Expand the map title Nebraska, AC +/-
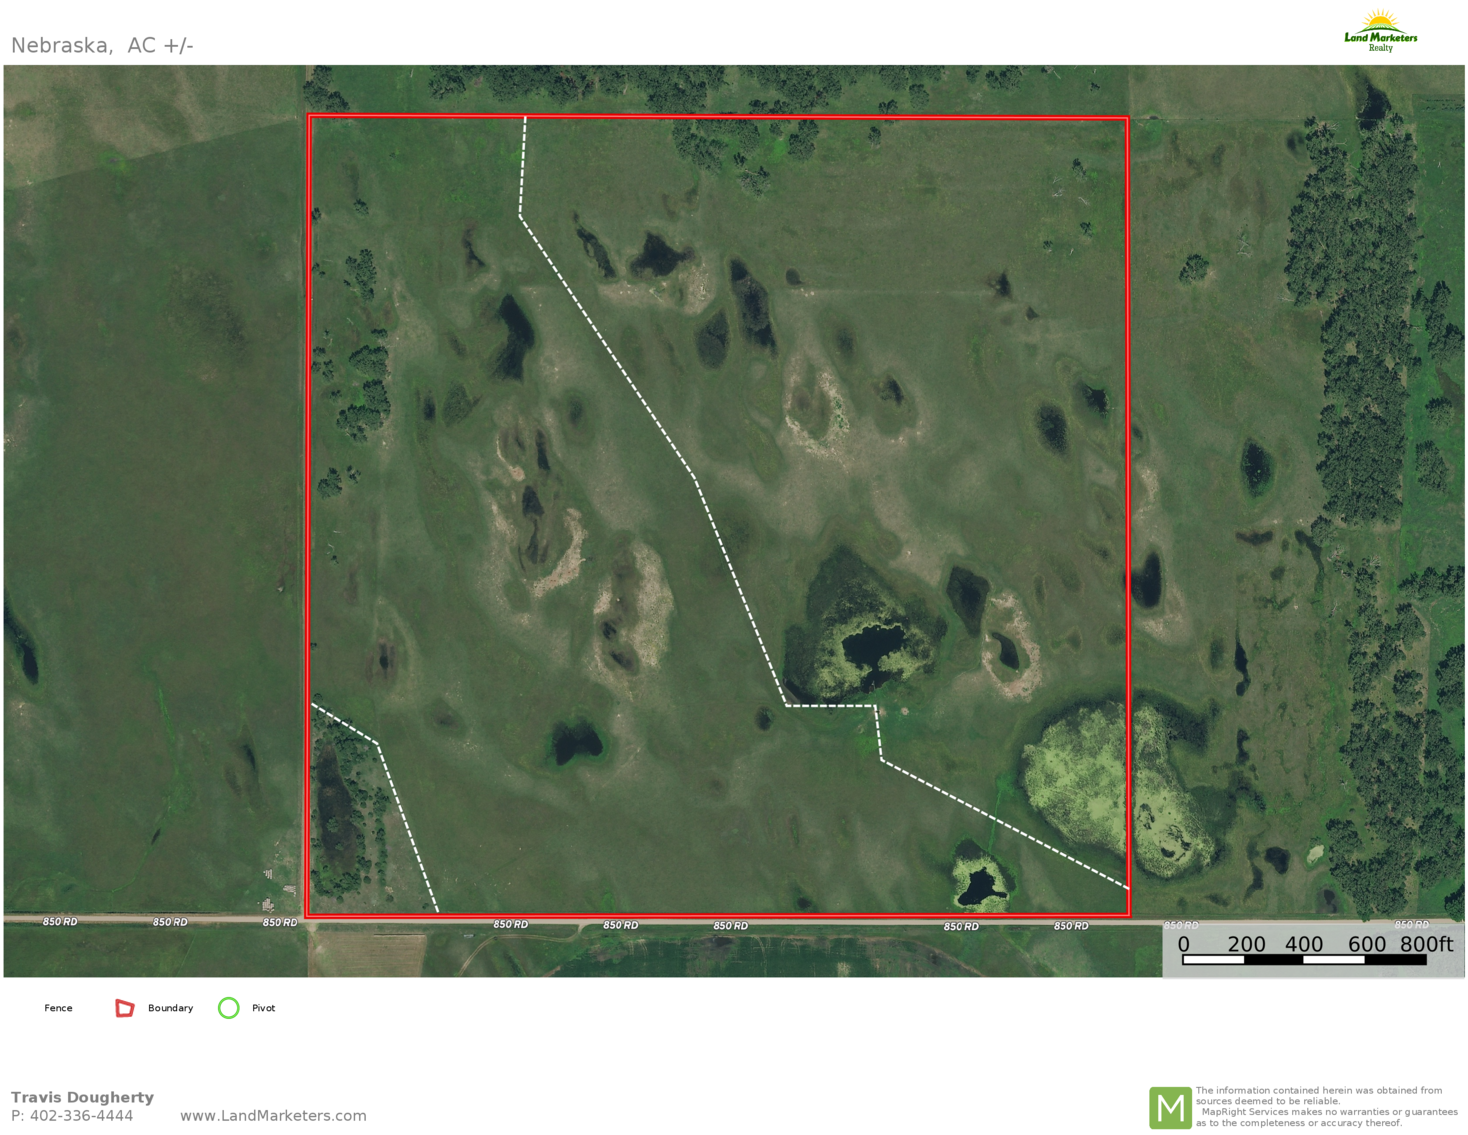 pos(102,44)
